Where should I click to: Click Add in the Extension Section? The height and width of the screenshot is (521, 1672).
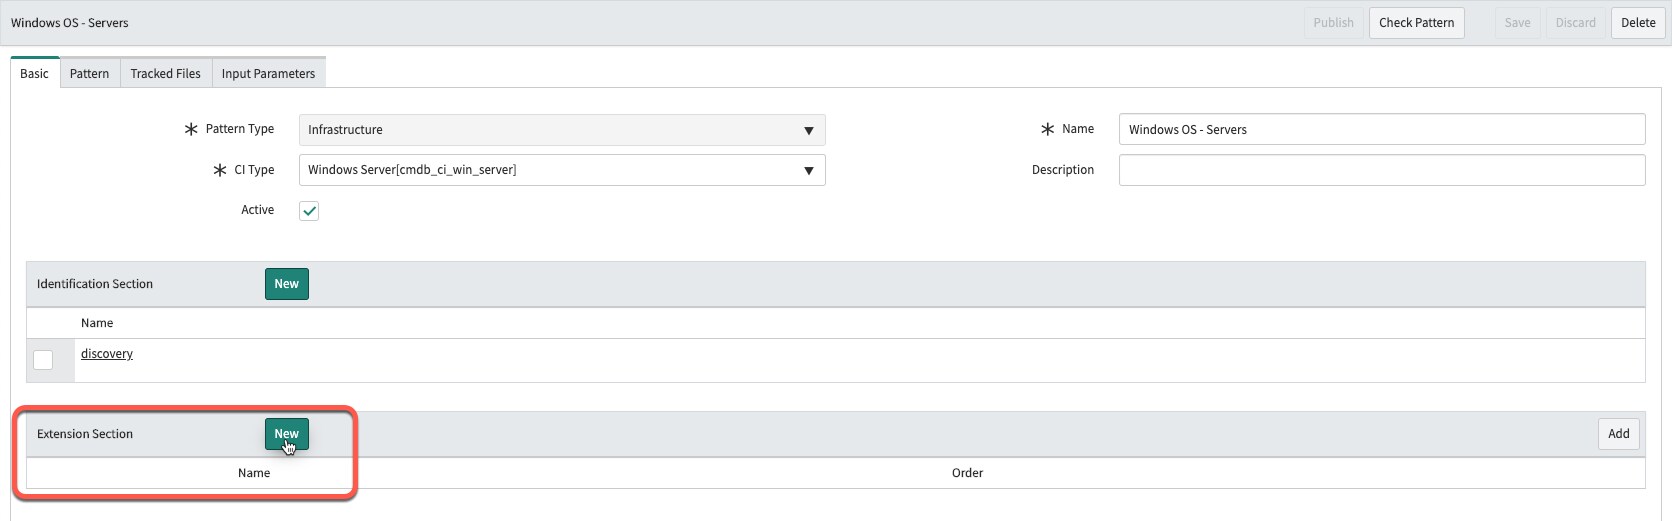1618,433
